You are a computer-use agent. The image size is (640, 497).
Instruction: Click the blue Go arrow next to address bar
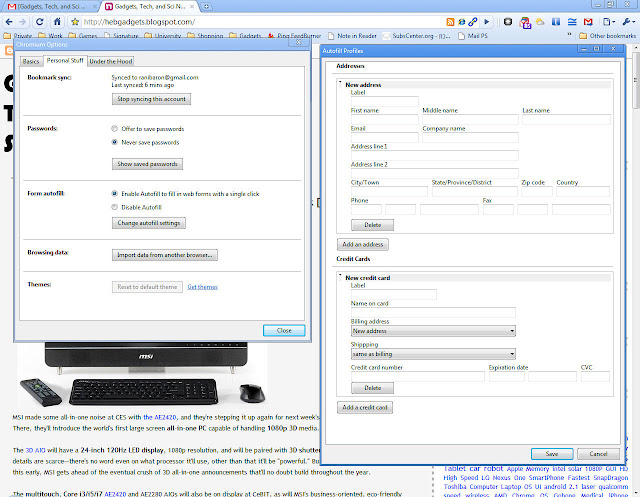tap(487, 22)
